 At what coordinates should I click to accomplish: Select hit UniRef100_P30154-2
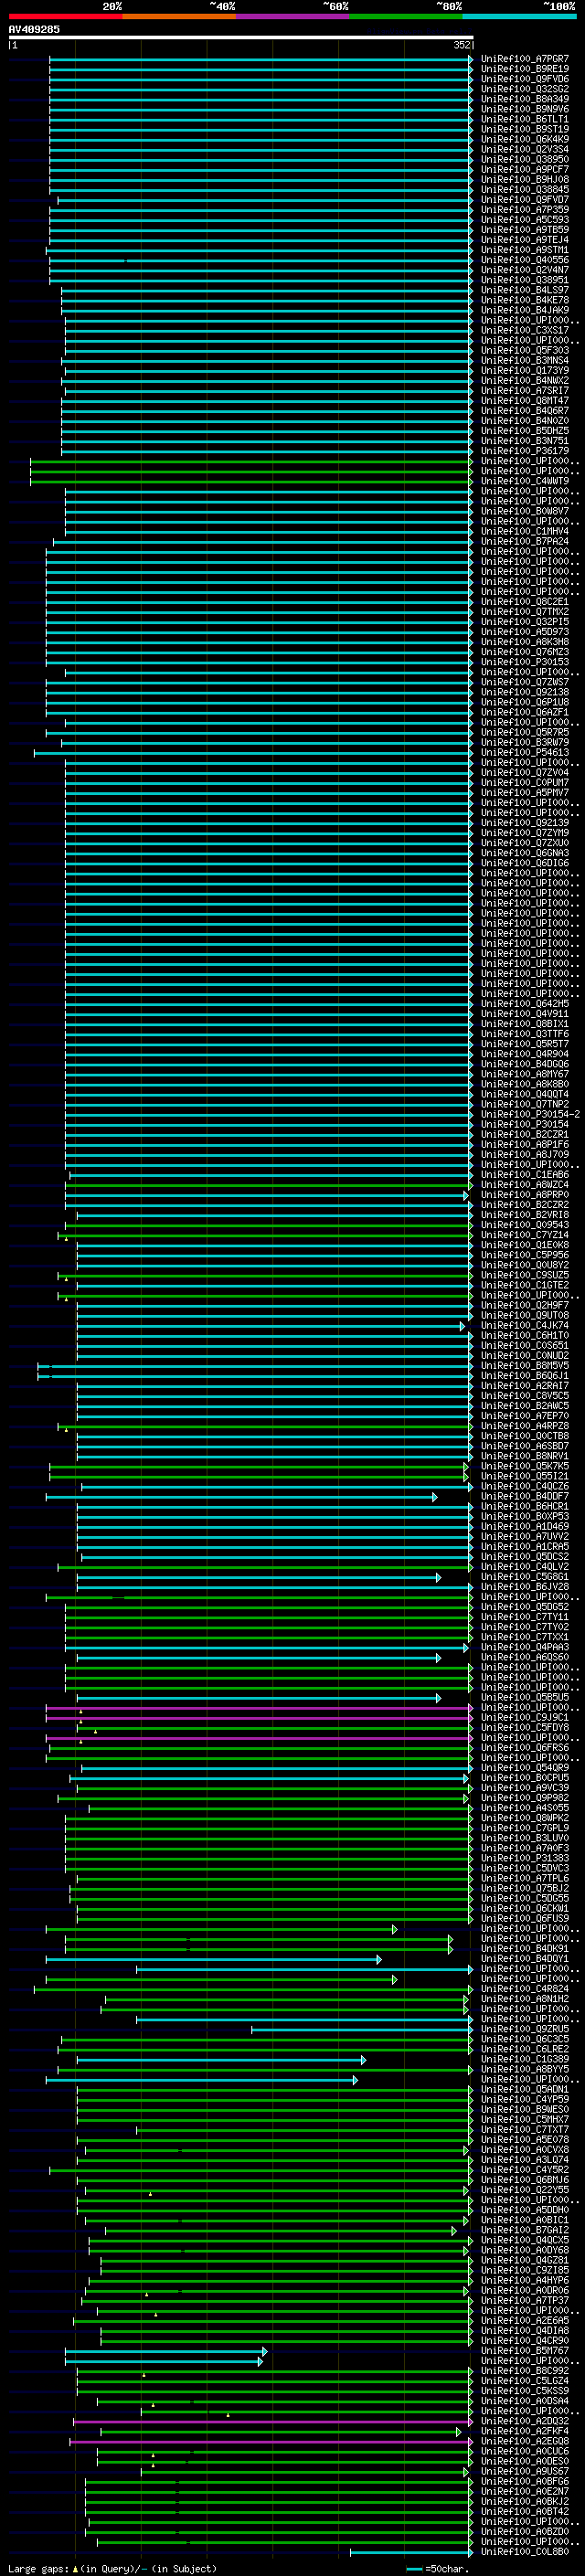[x=530, y=1114]
